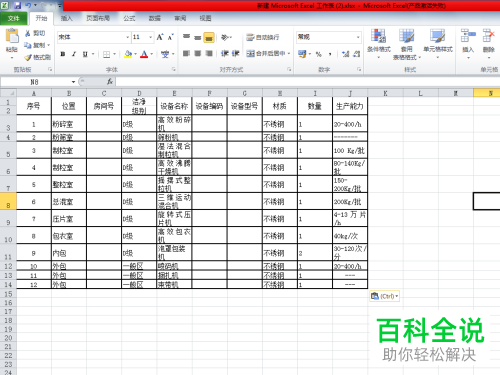The image size is (500, 375).
Task: Click the Paste clipboard icon
Action: click(12, 36)
